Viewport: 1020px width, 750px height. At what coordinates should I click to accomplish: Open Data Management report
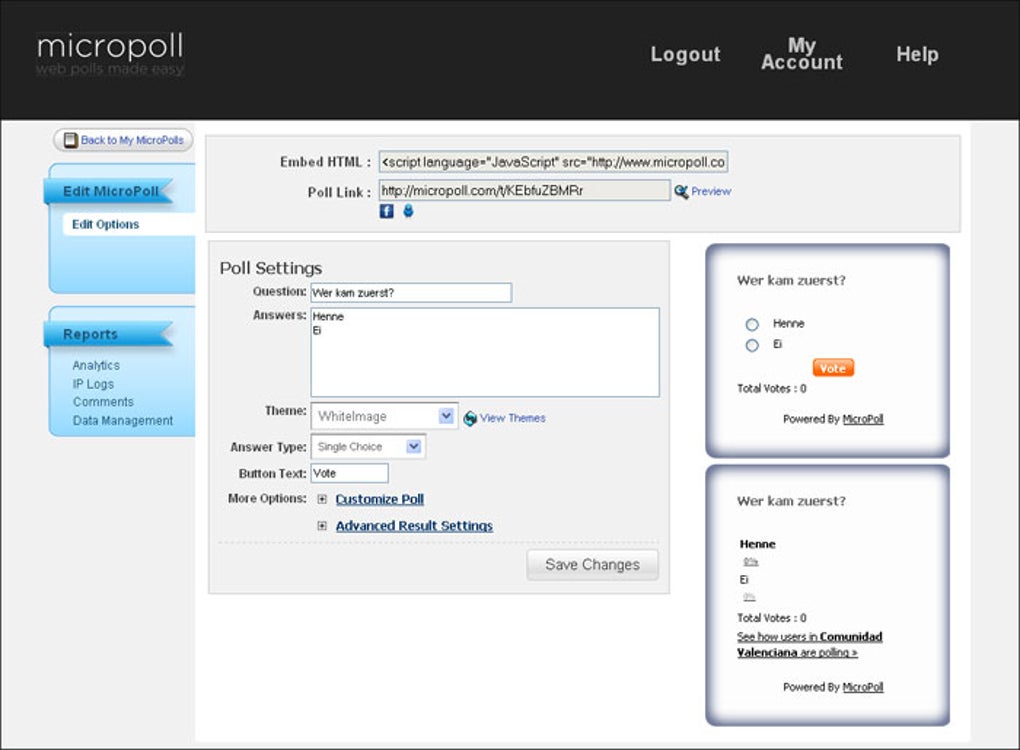[123, 420]
